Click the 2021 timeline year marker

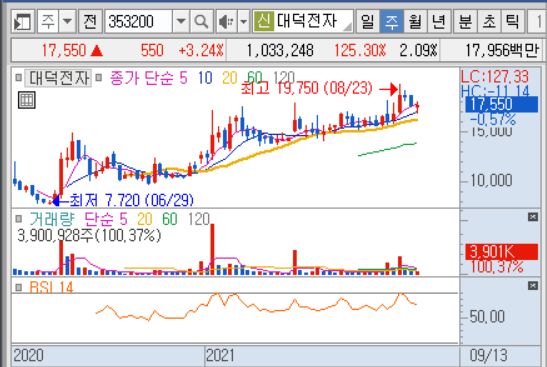click(x=220, y=355)
